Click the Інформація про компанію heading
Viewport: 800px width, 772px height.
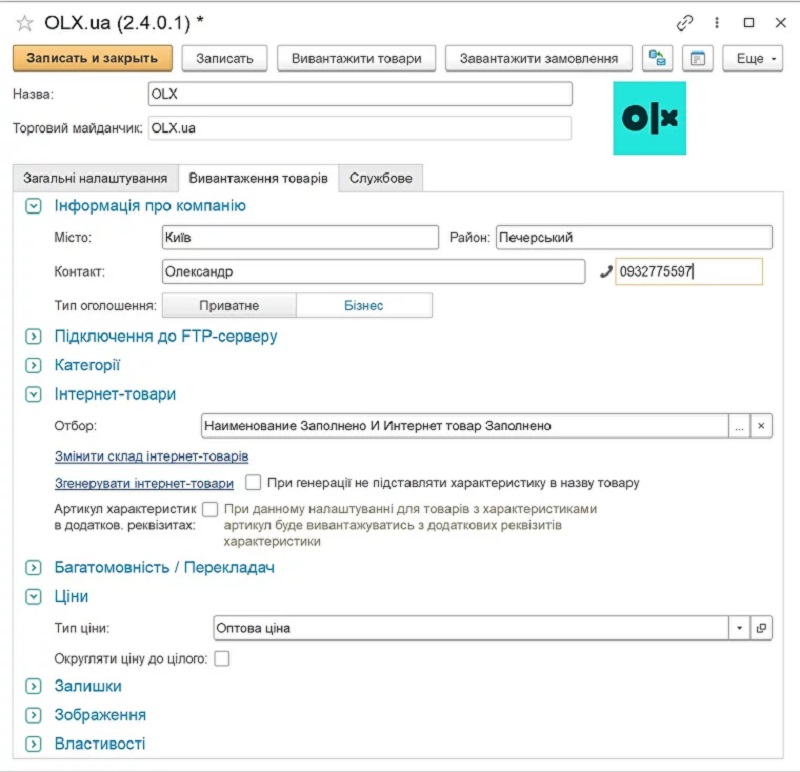point(150,206)
